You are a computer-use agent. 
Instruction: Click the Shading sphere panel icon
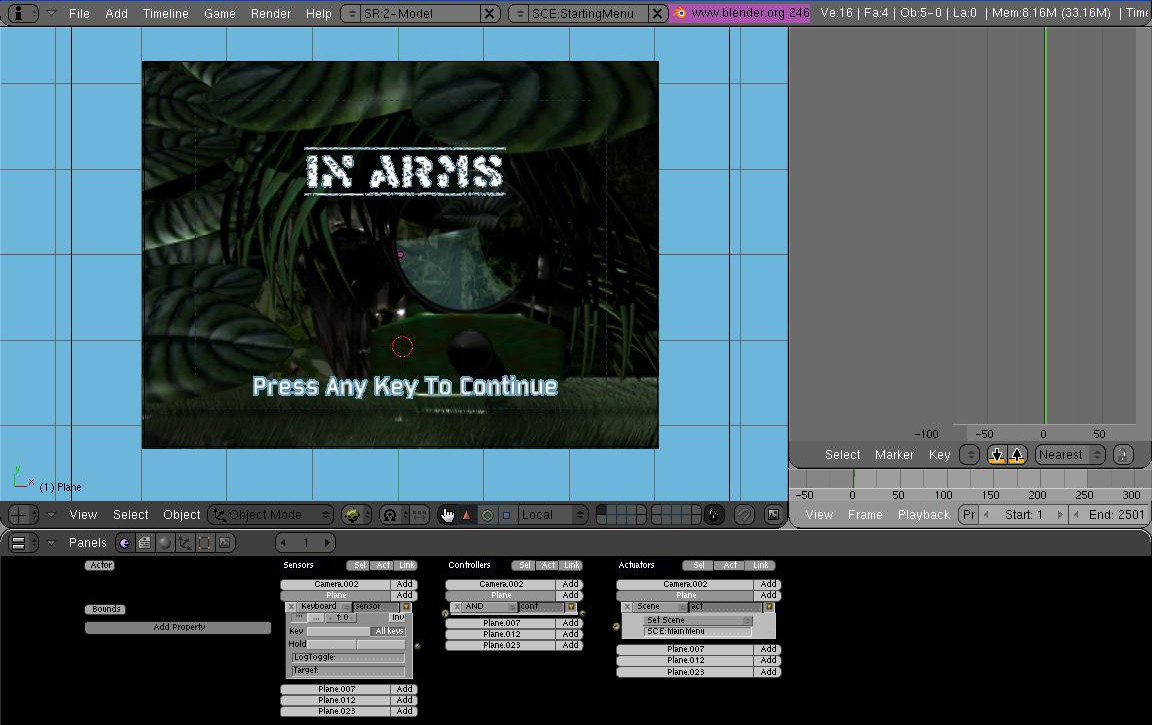coord(165,543)
